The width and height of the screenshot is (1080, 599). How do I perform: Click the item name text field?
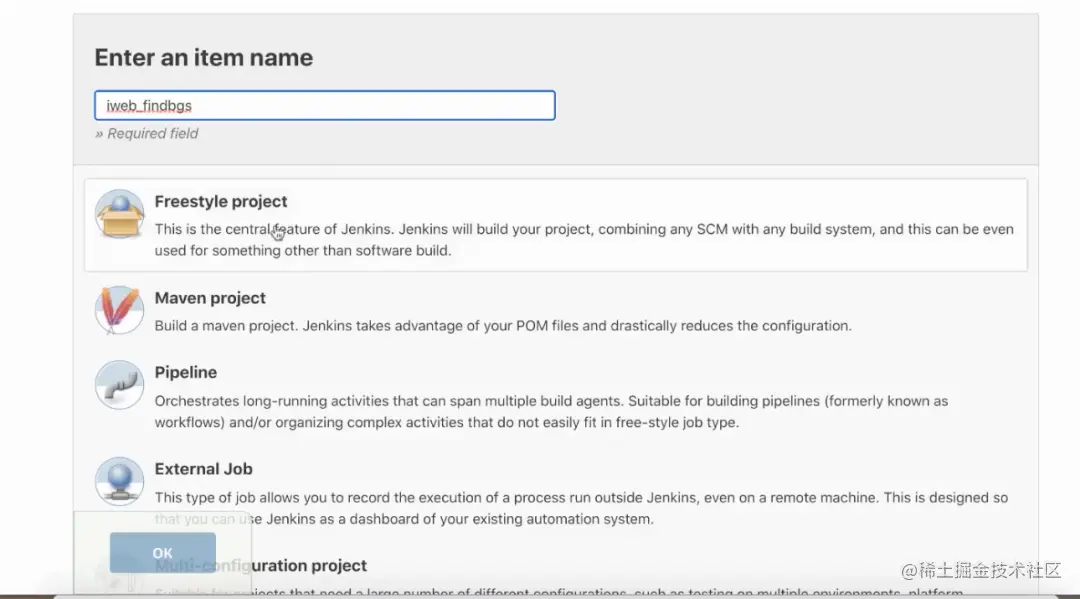point(324,106)
